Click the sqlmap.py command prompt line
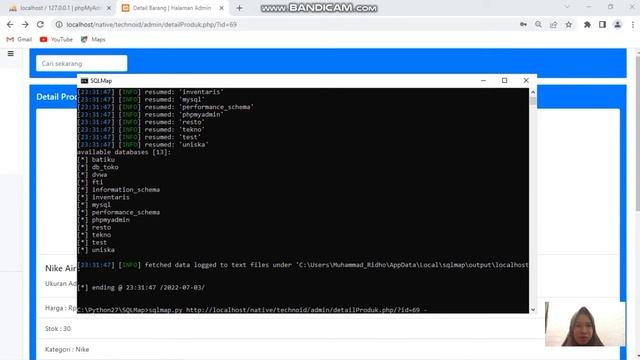The width and height of the screenshot is (640, 360). click(x=252, y=310)
